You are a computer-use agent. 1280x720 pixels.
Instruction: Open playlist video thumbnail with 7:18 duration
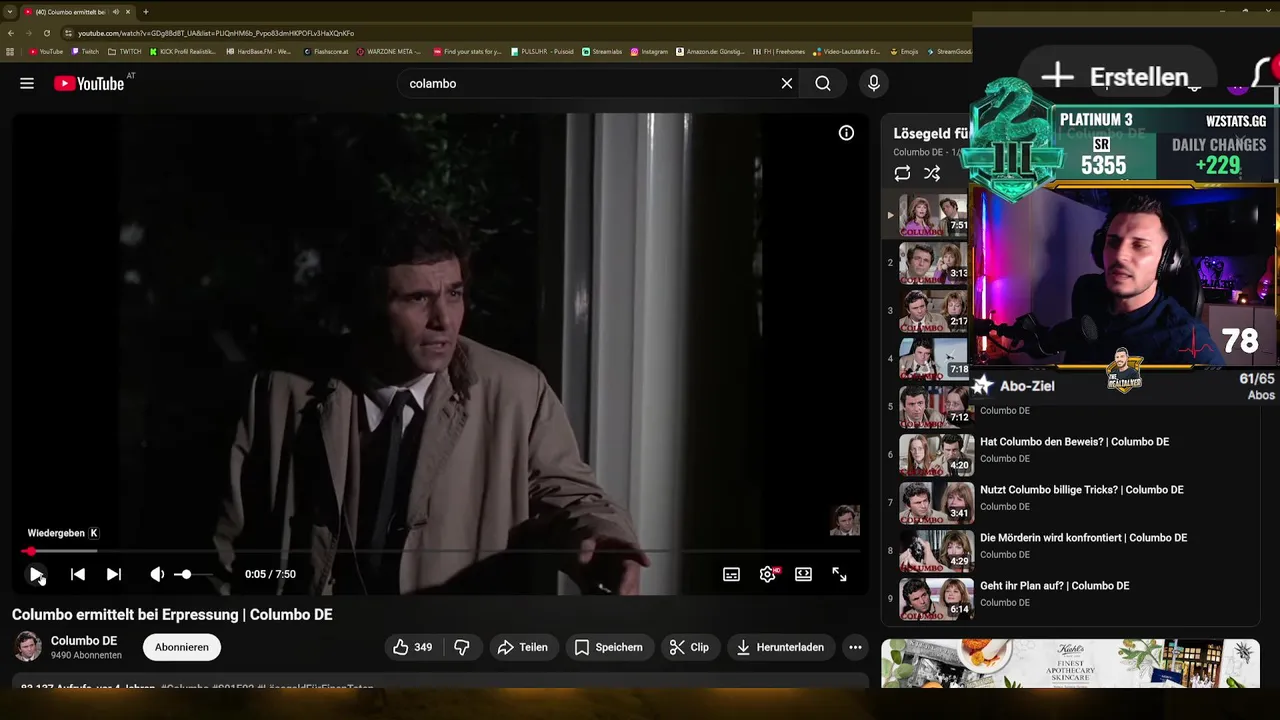pyautogui.click(x=934, y=359)
